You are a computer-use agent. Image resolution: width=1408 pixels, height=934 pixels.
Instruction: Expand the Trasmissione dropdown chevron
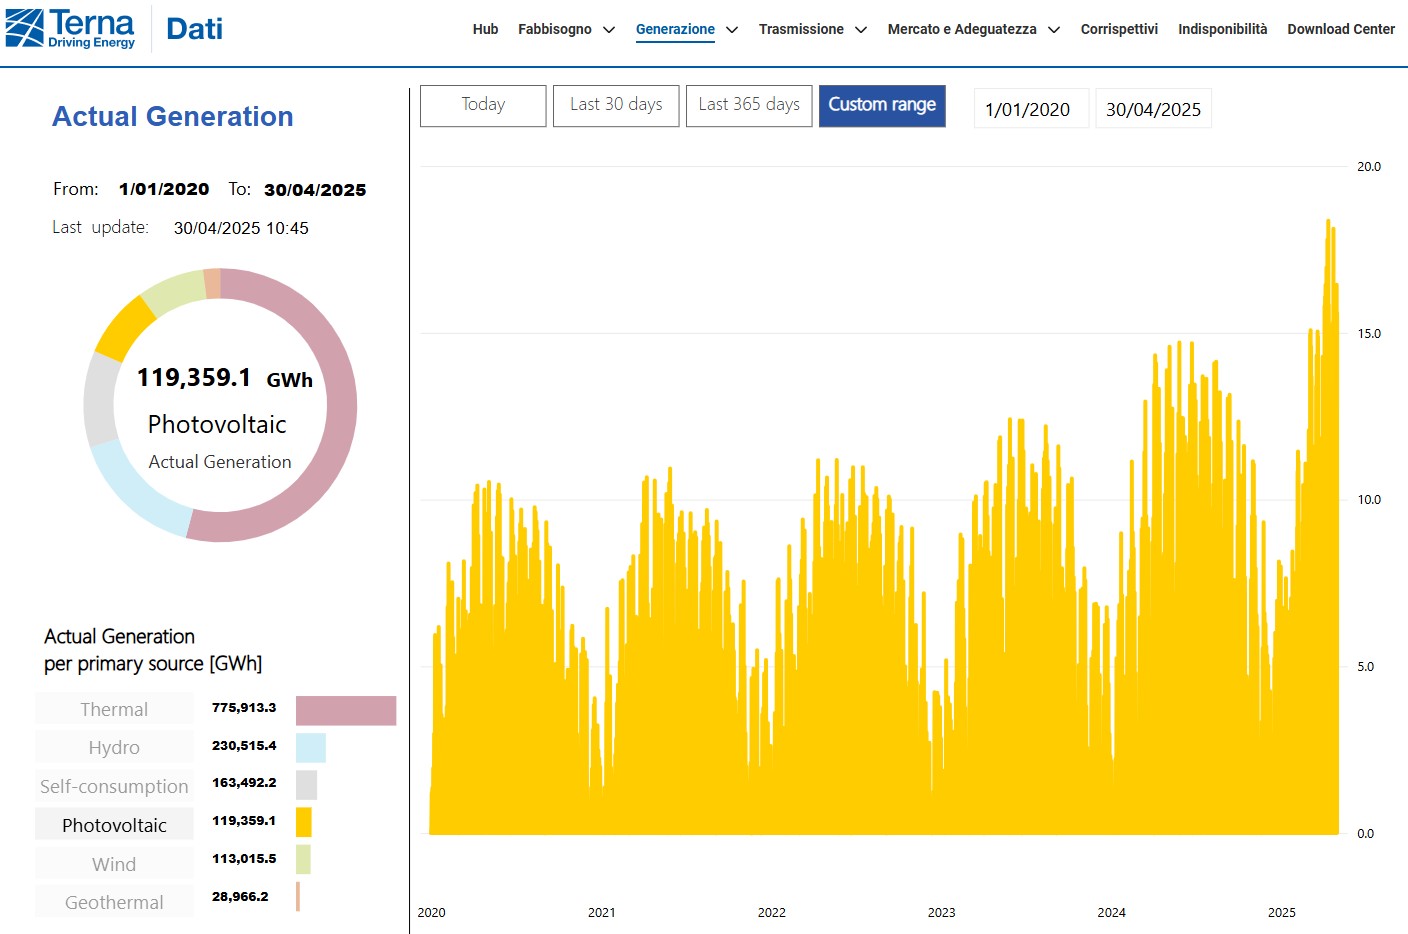tap(861, 30)
